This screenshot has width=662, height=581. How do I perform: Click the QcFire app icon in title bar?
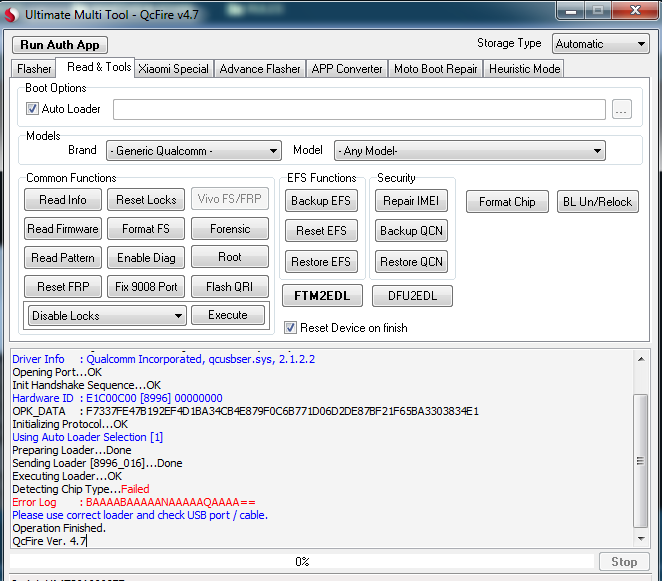coord(13,13)
